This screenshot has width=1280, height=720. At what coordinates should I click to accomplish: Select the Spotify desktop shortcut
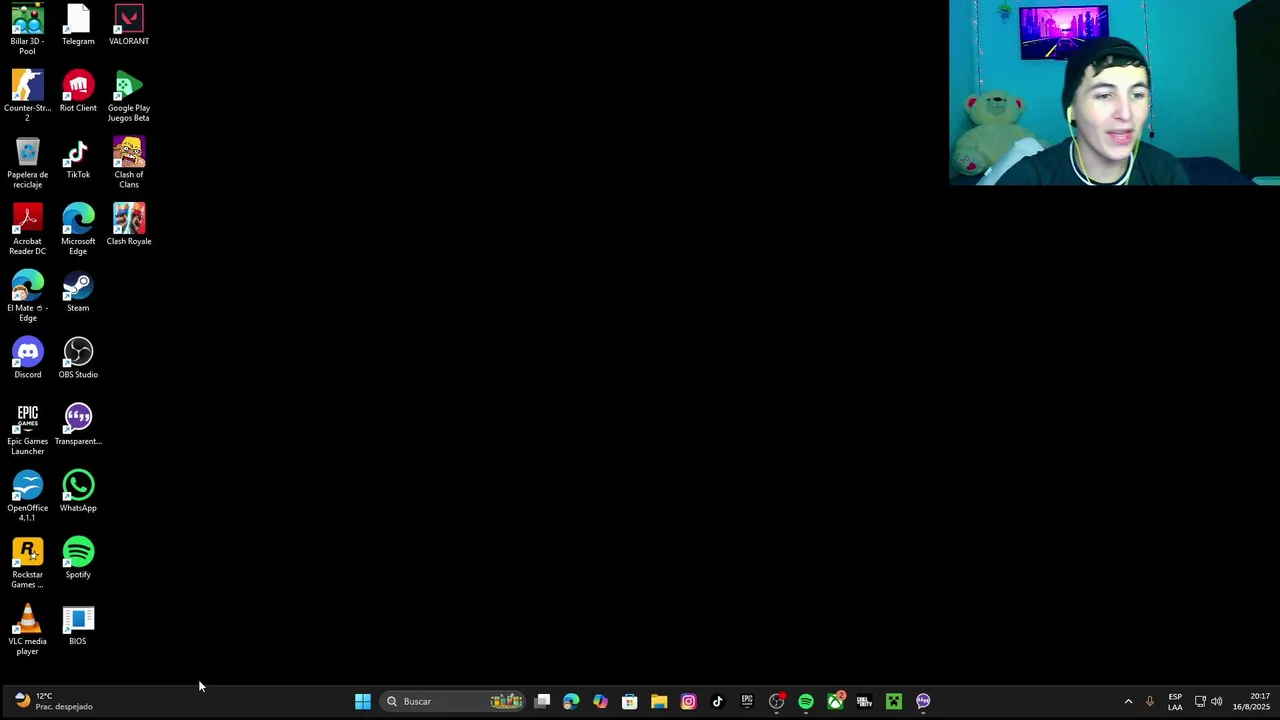[78, 558]
